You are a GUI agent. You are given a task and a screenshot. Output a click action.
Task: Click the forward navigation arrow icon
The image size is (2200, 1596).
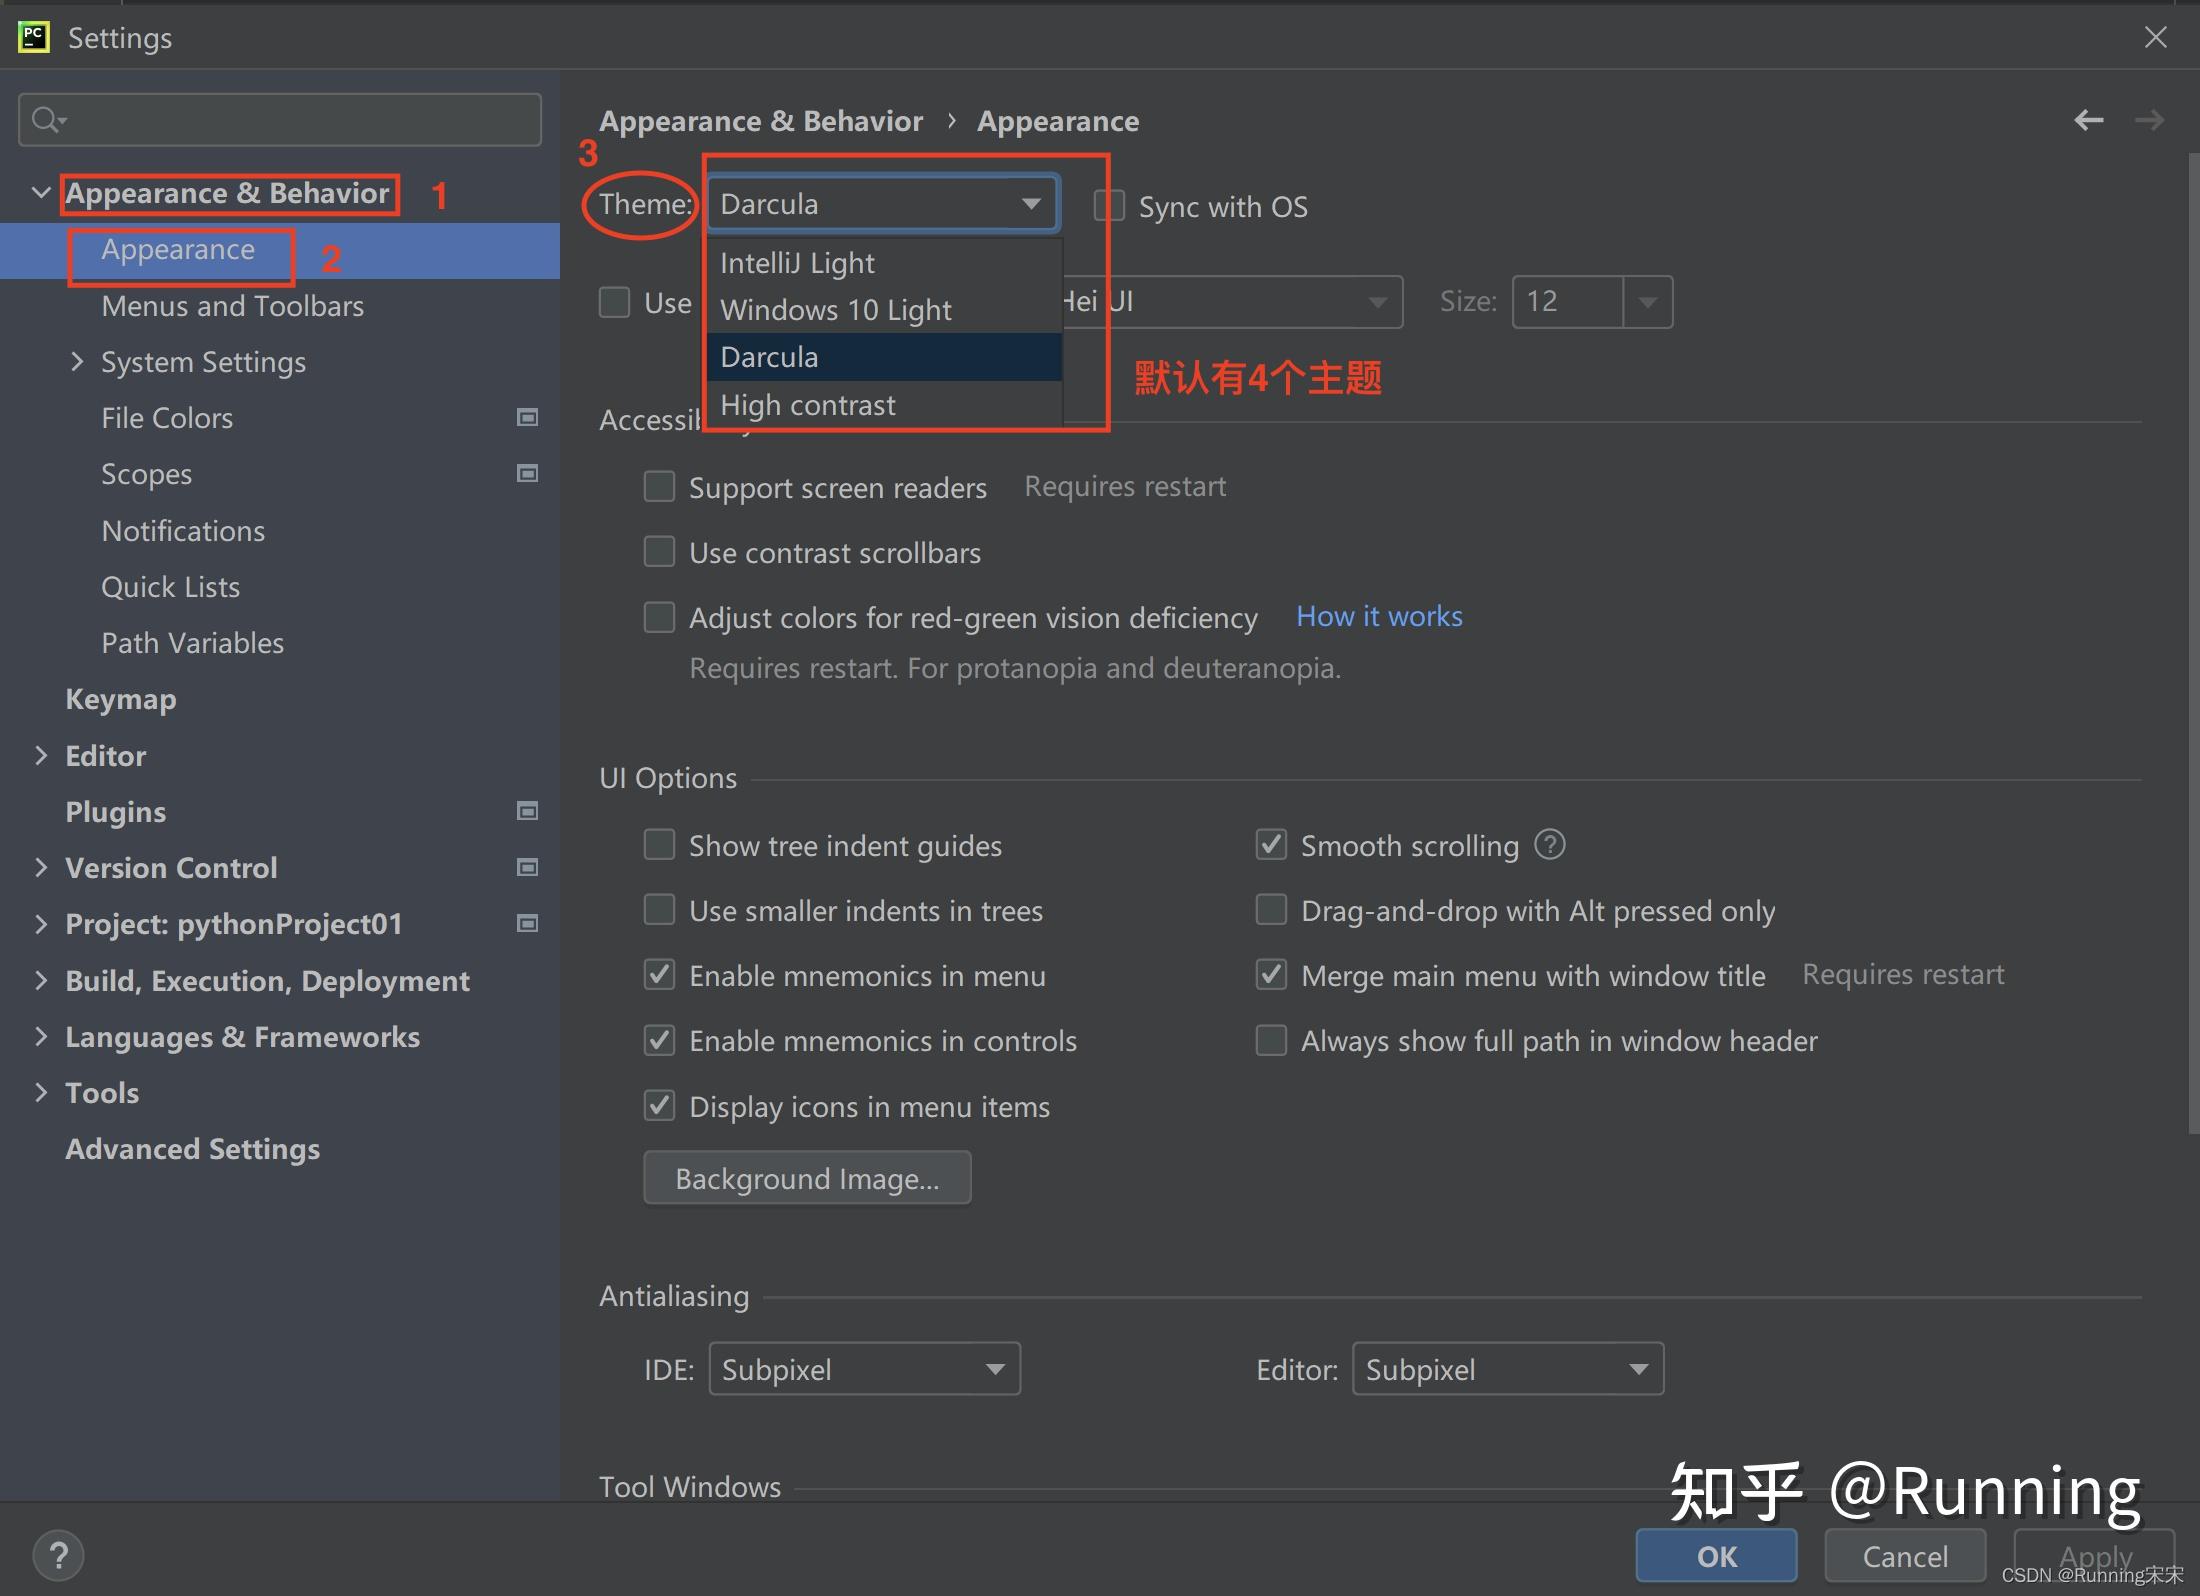pyautogui.click(x=2148, y=121)
